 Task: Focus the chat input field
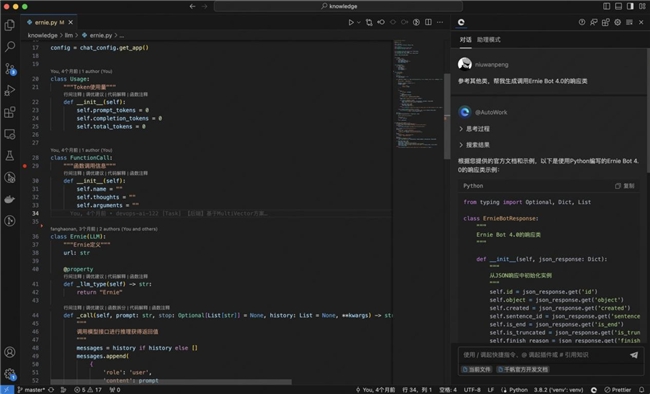(x=543, y=355)
